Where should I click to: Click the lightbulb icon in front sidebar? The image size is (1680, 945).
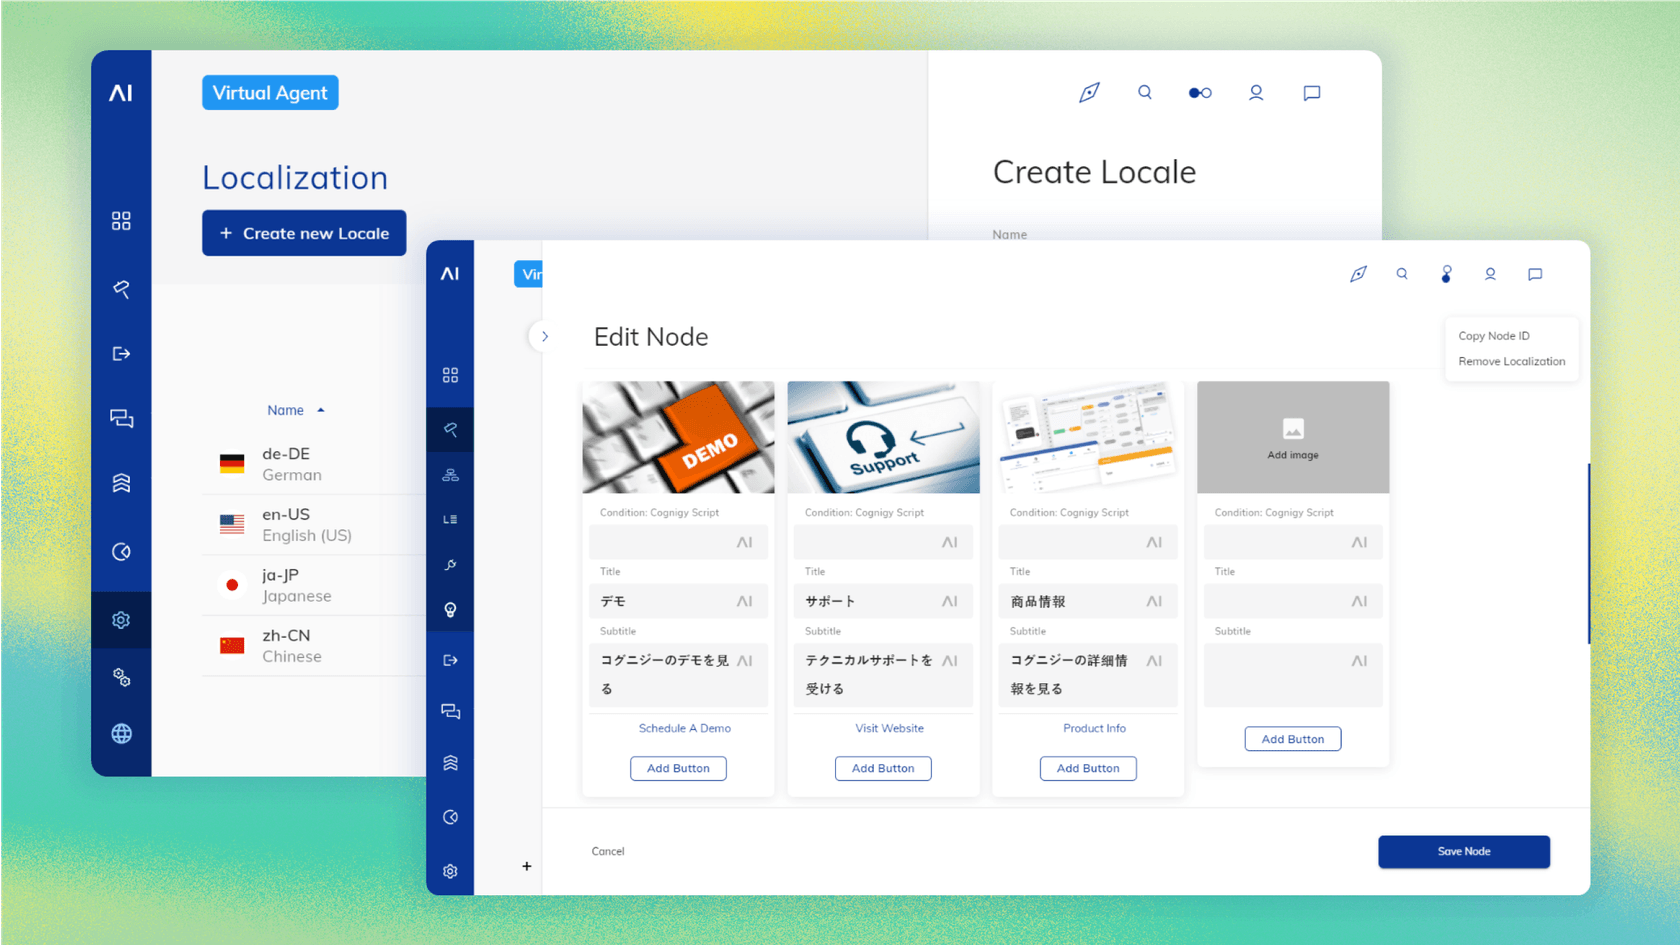point(450,610)
